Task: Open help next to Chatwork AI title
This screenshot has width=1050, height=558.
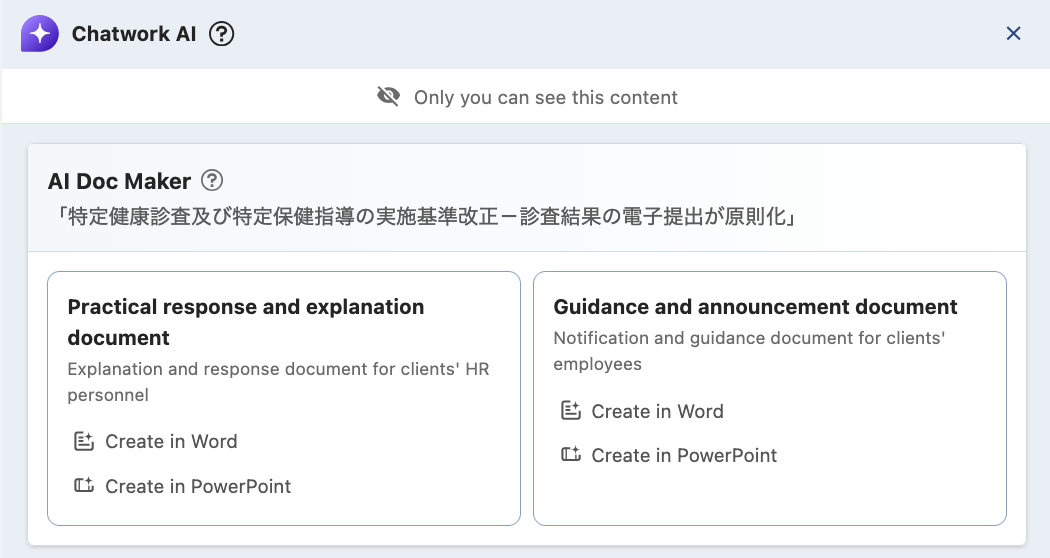Action: click(x=222, y=33)
